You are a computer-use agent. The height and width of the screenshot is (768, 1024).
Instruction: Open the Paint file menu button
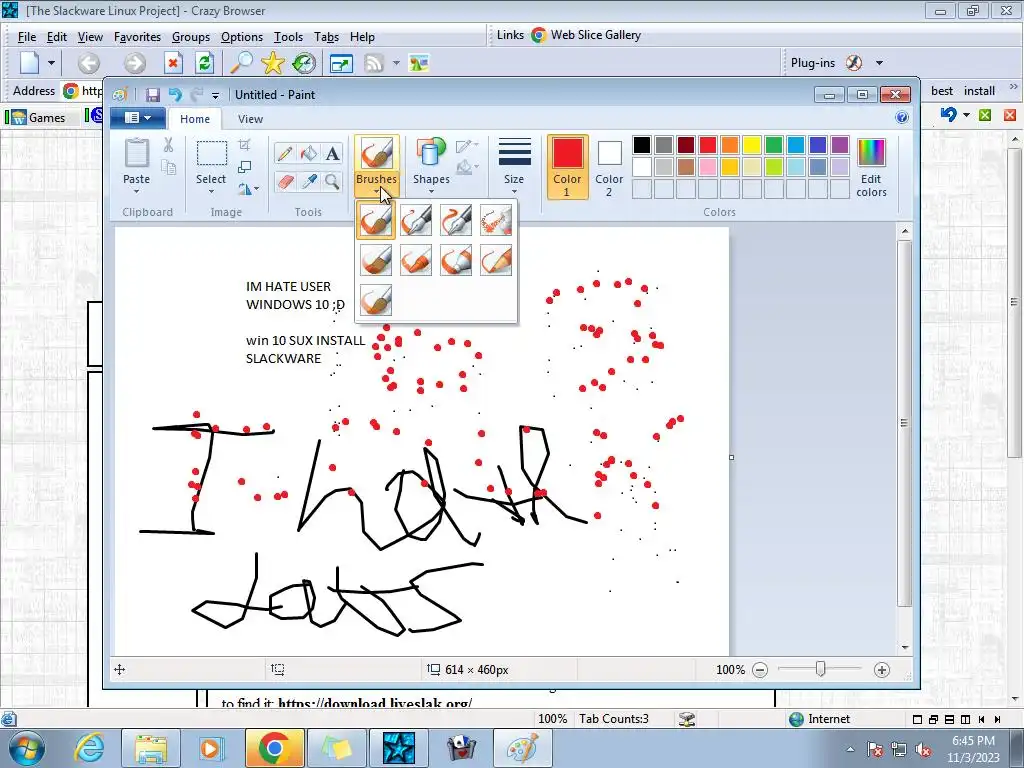tap(137, 118)
